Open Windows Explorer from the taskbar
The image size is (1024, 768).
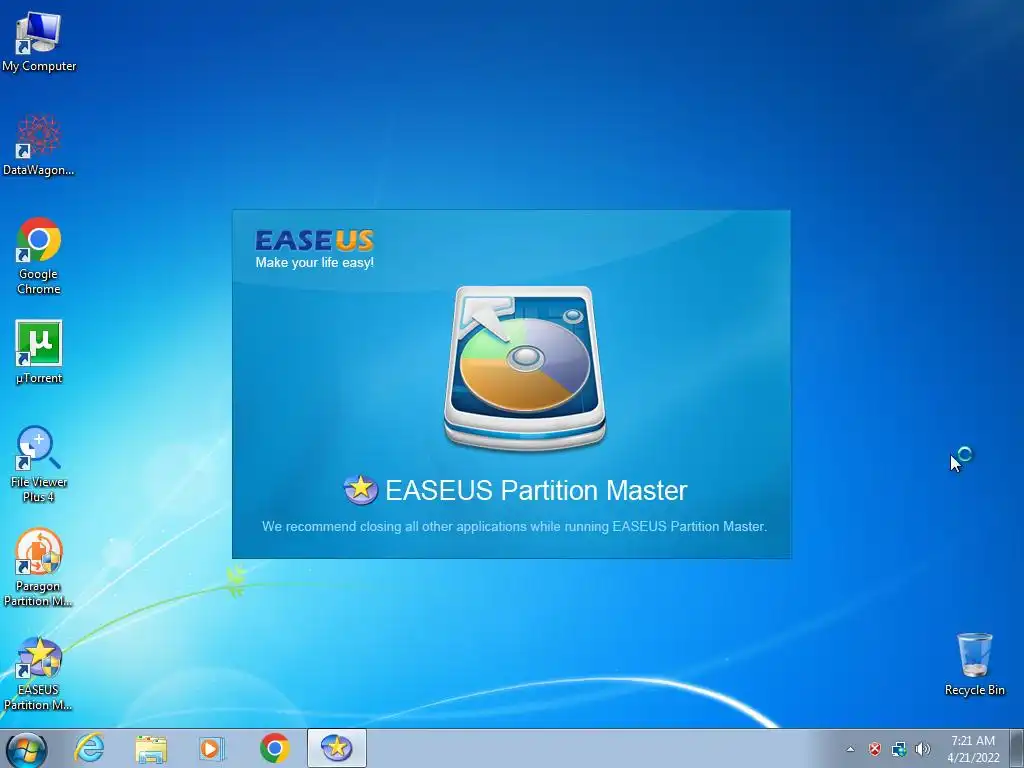point(151,748)
